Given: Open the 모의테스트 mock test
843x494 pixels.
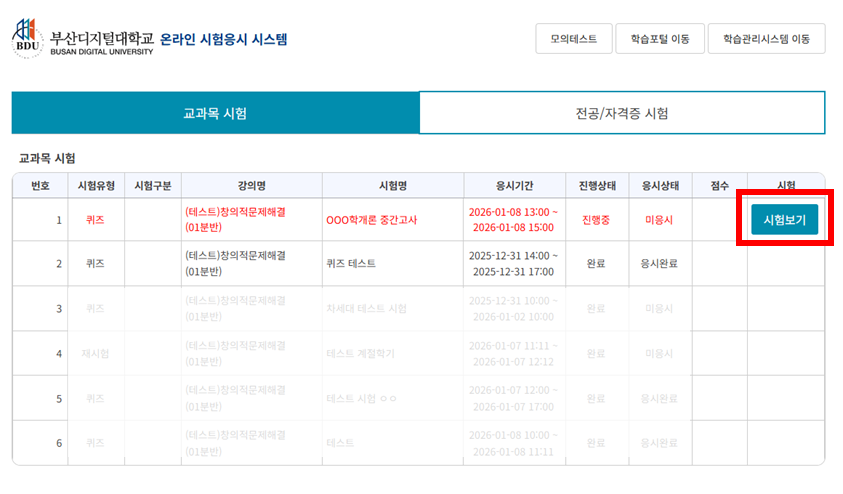Looking at the screenshot, I should (573, 39).
